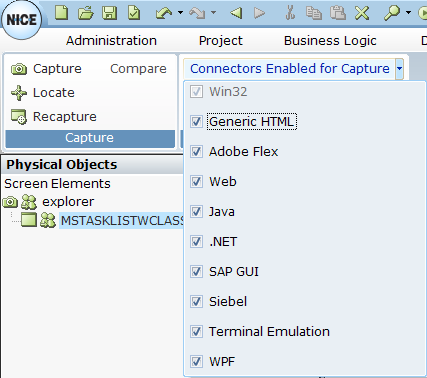Toggle the Adobe Flex checkbox
Viewport: 427px width, 378px height.
point(196,152)
